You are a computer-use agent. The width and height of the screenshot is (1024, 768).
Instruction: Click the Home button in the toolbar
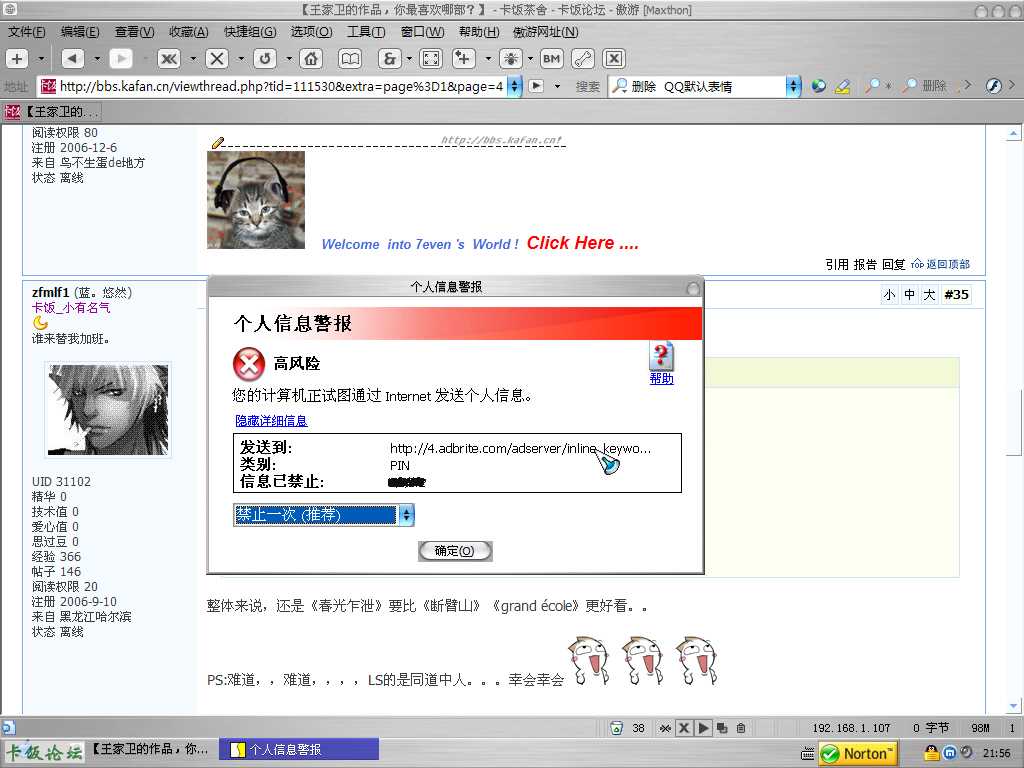311,58
